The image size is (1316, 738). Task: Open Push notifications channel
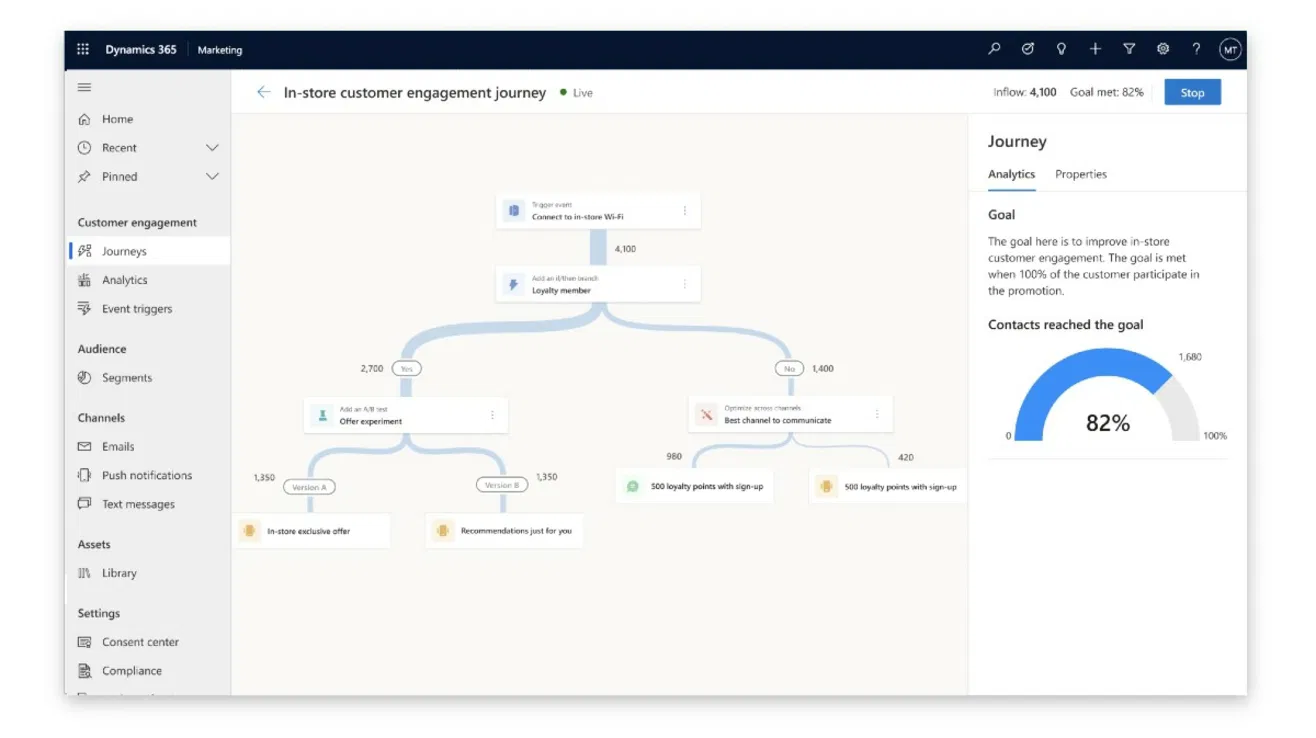(147, 476)
